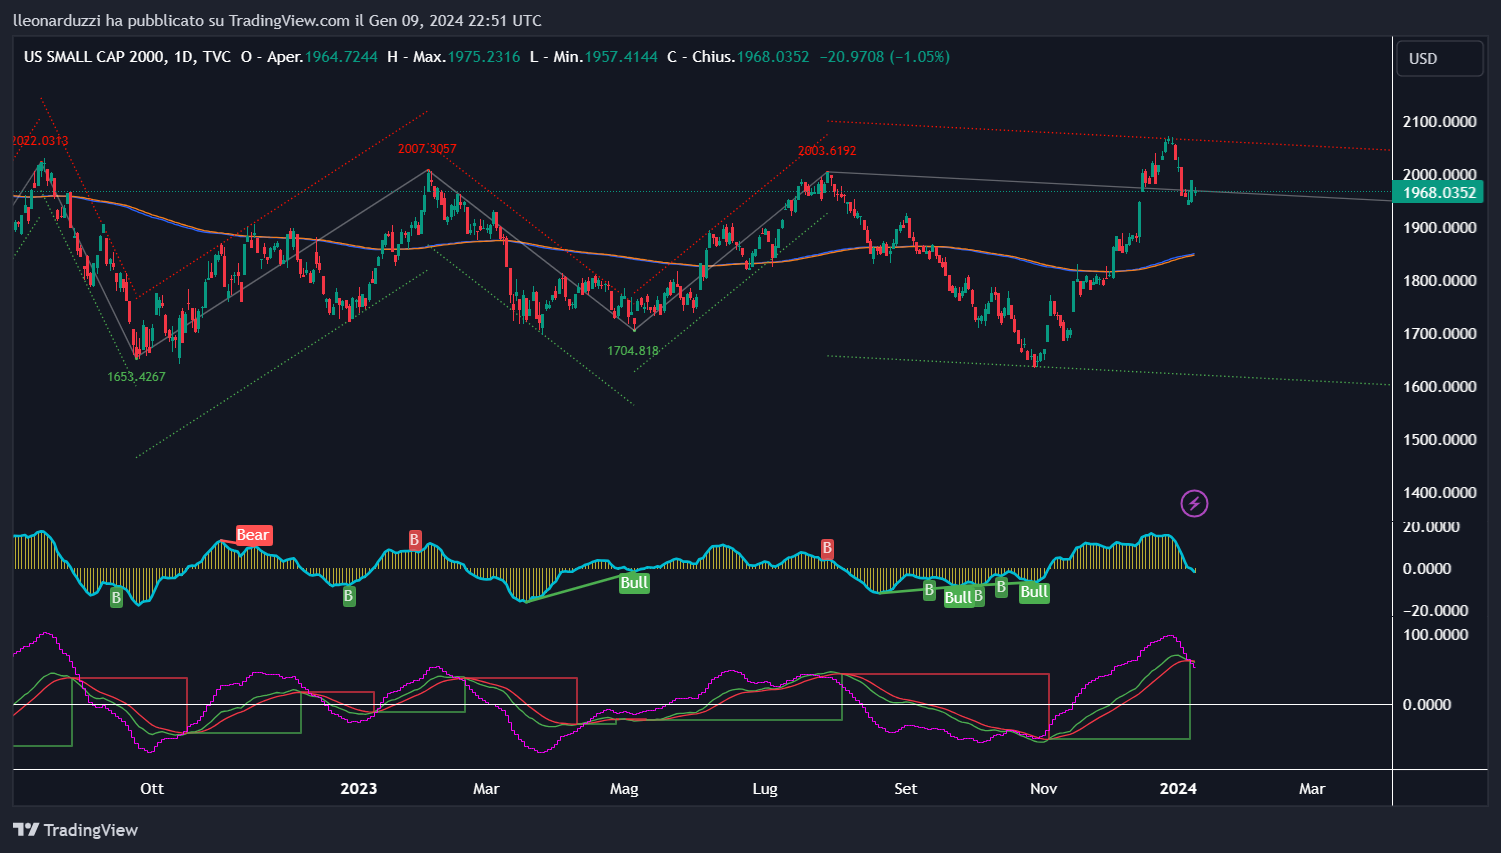Click the 2023 label on time axis

(359, 789)
